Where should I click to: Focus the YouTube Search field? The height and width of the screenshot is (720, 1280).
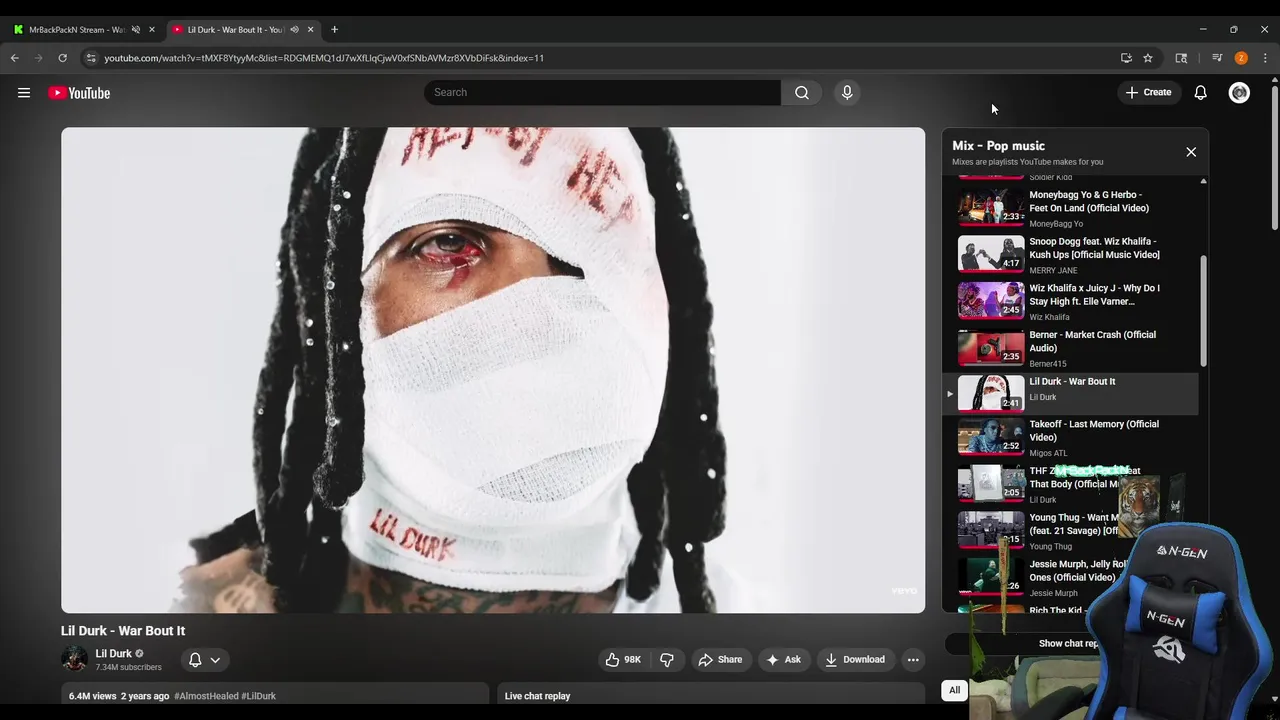pos(603,92)
